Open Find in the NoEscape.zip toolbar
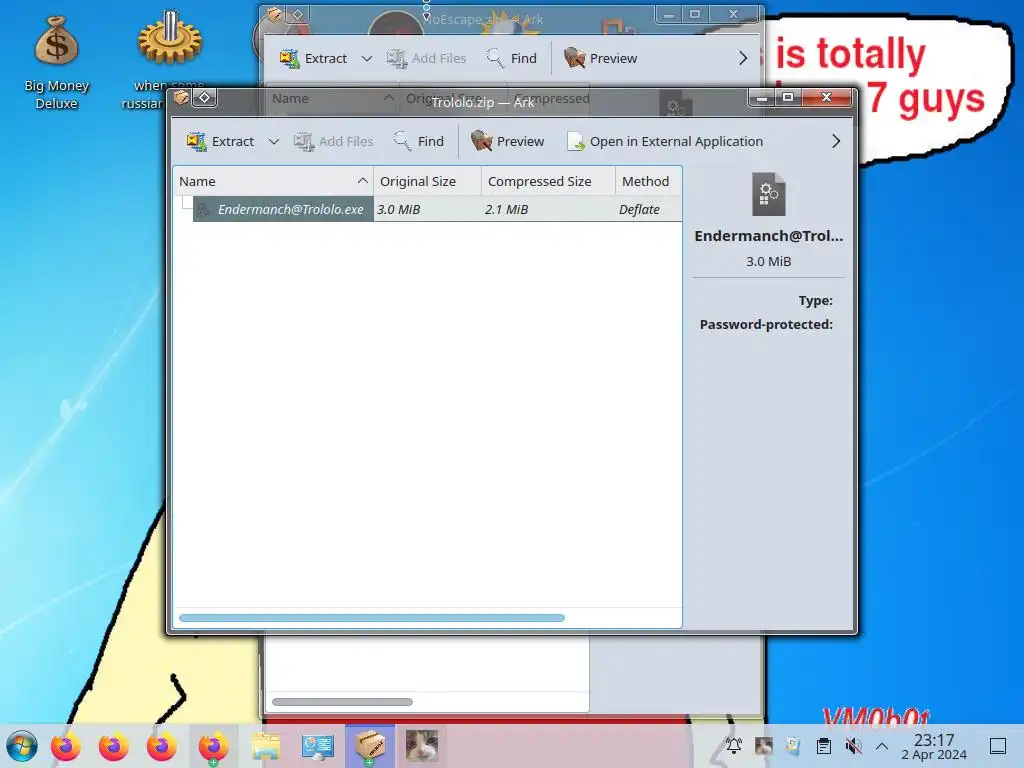Viewport: 1024px width, 768px height. pos(511,58)
